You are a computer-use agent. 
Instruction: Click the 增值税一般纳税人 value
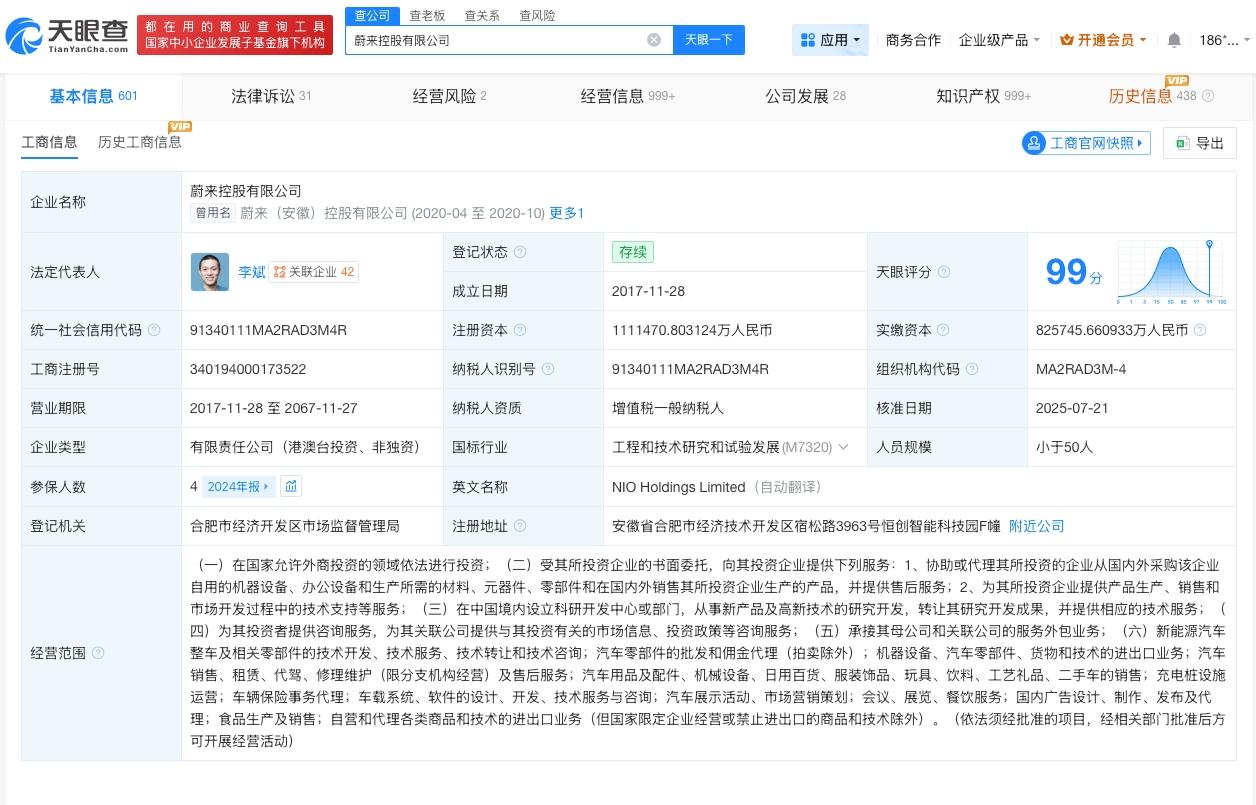668,408
